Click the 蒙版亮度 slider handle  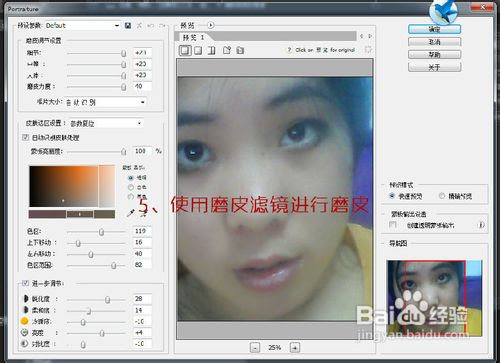(x=124, y=152)
